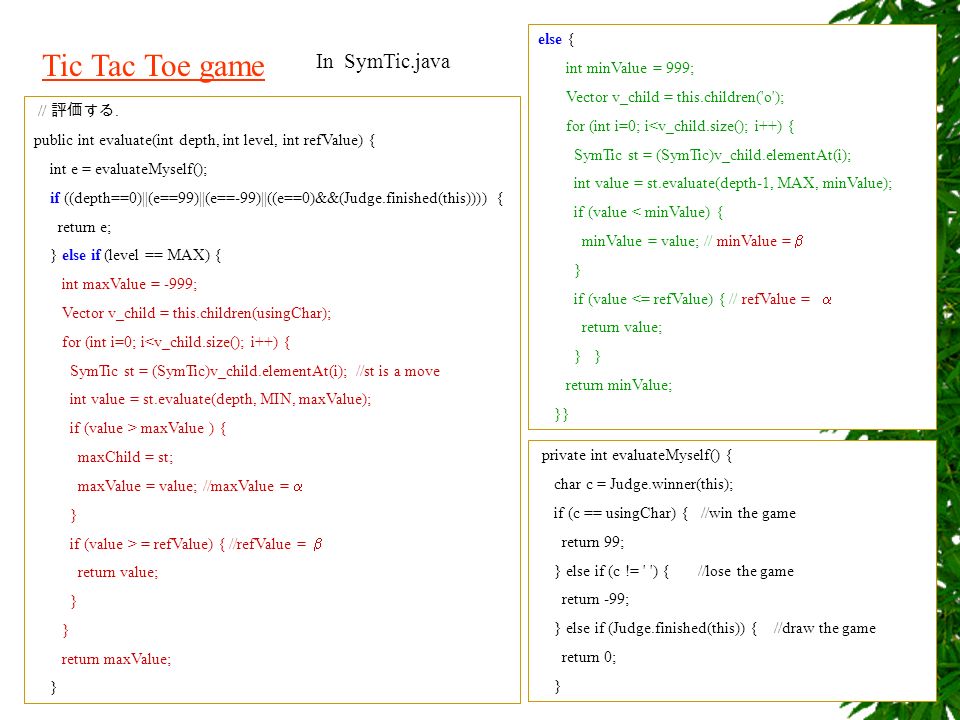Screen dimensions: 960x720
Task: Click the 'maxChild = st;' line
Action: click(126, 457)
